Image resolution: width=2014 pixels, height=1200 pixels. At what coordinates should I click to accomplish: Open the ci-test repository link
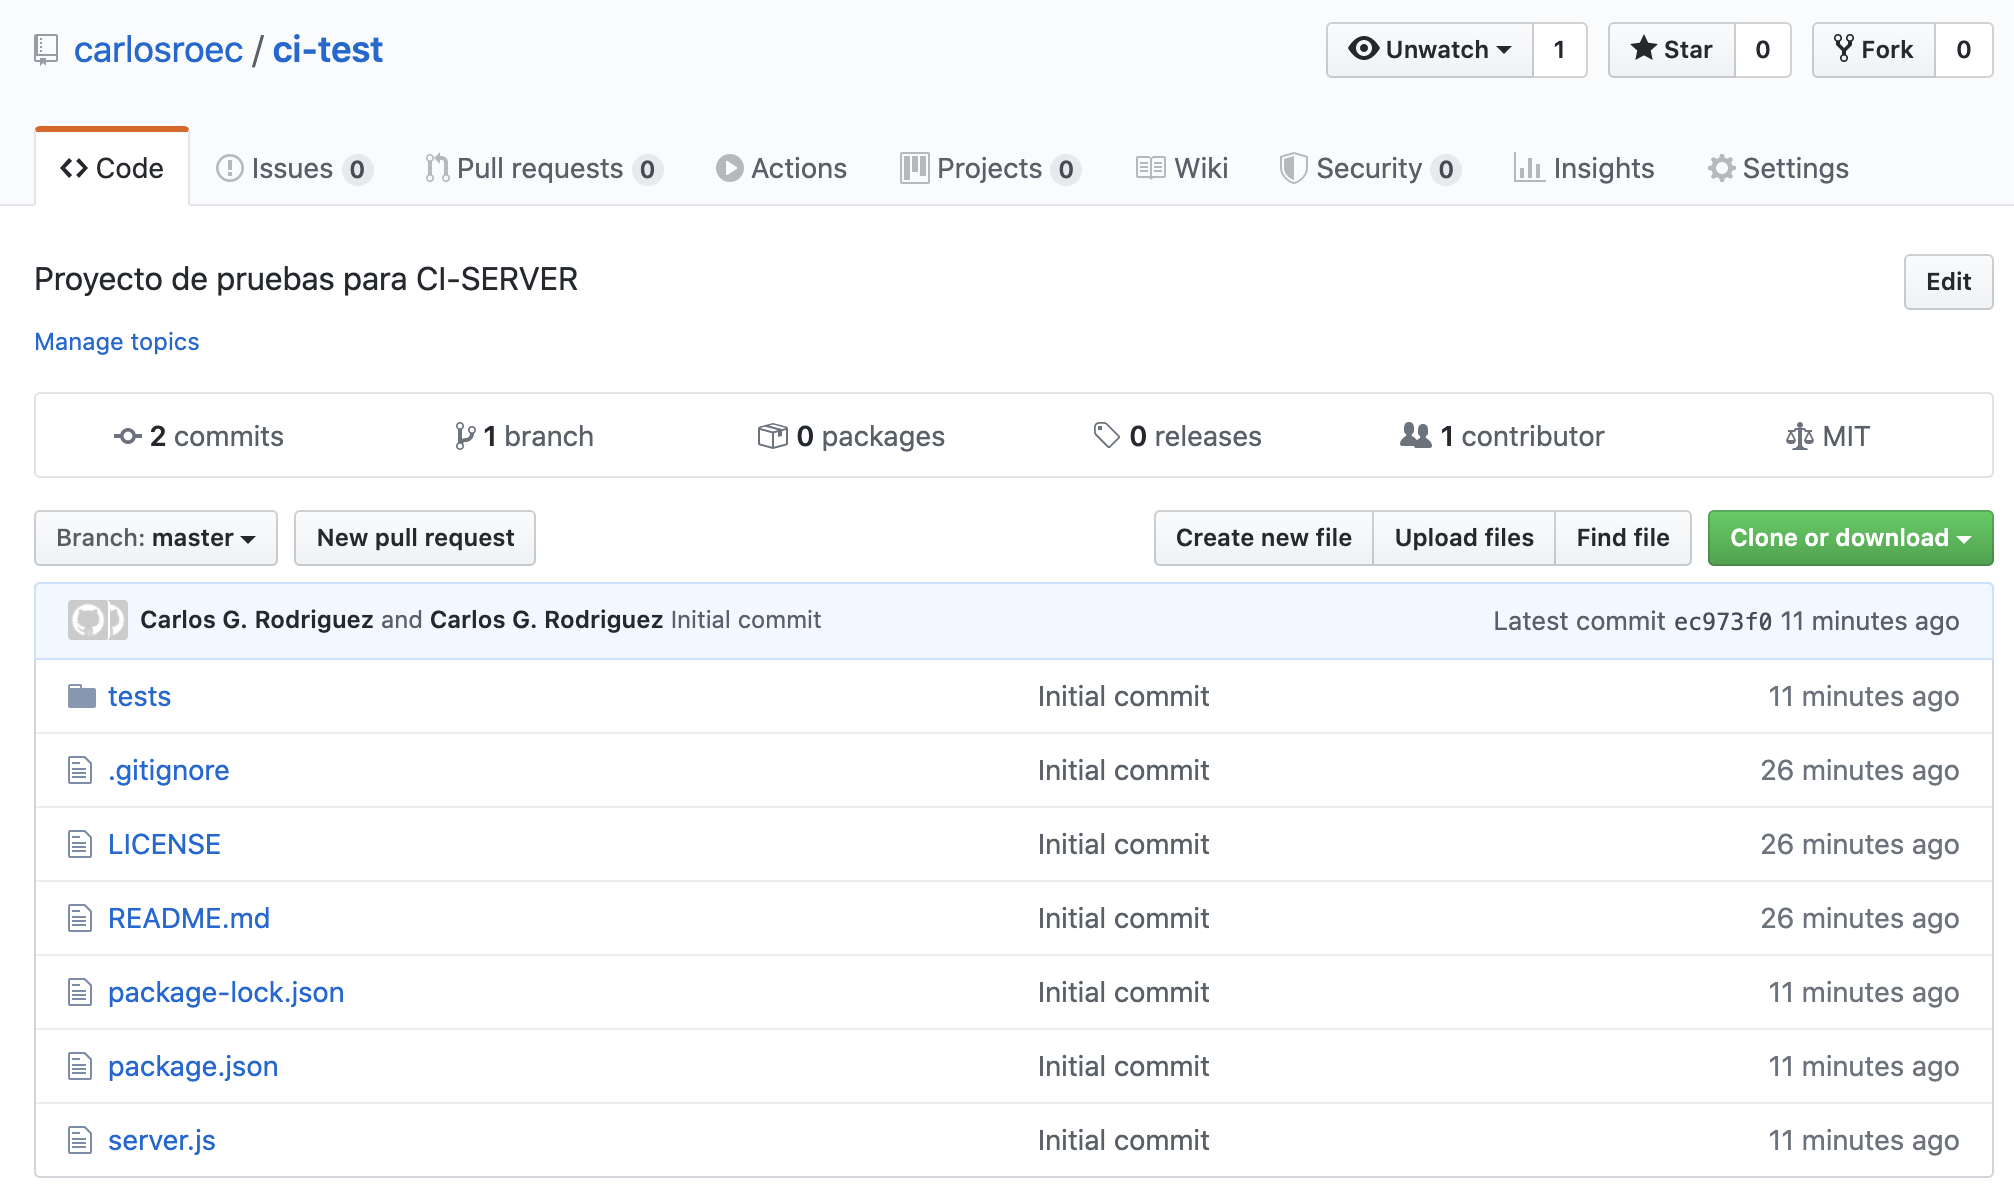point(328,50)
